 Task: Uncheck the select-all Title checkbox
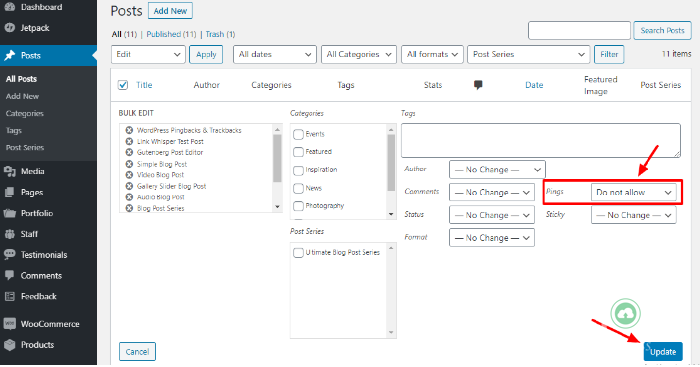pyautogui.click(x=123, y=85)
